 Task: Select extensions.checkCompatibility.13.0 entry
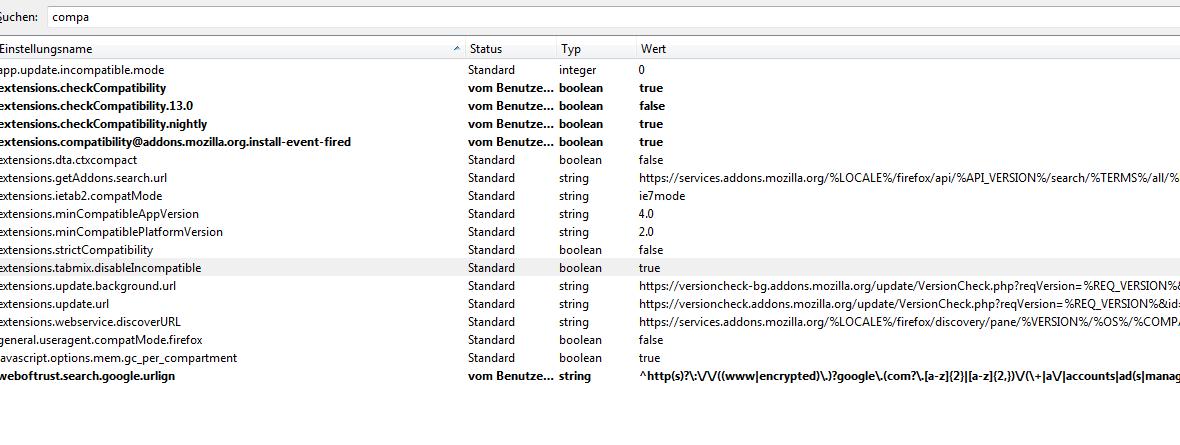click(x=96, y=106)
